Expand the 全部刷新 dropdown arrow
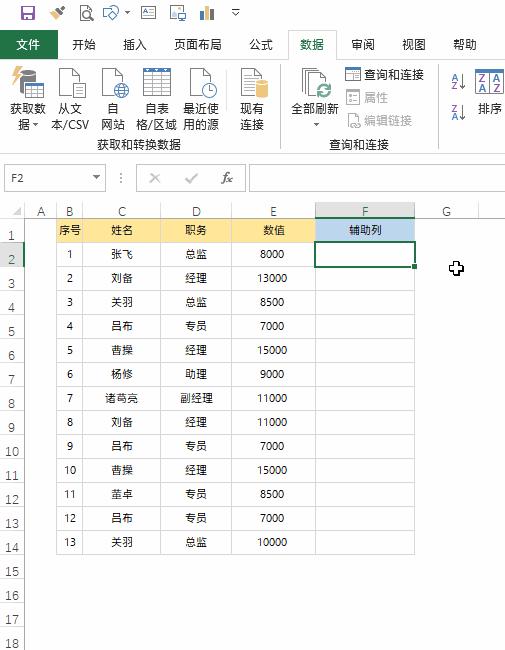505x650 pixels. 316,124
